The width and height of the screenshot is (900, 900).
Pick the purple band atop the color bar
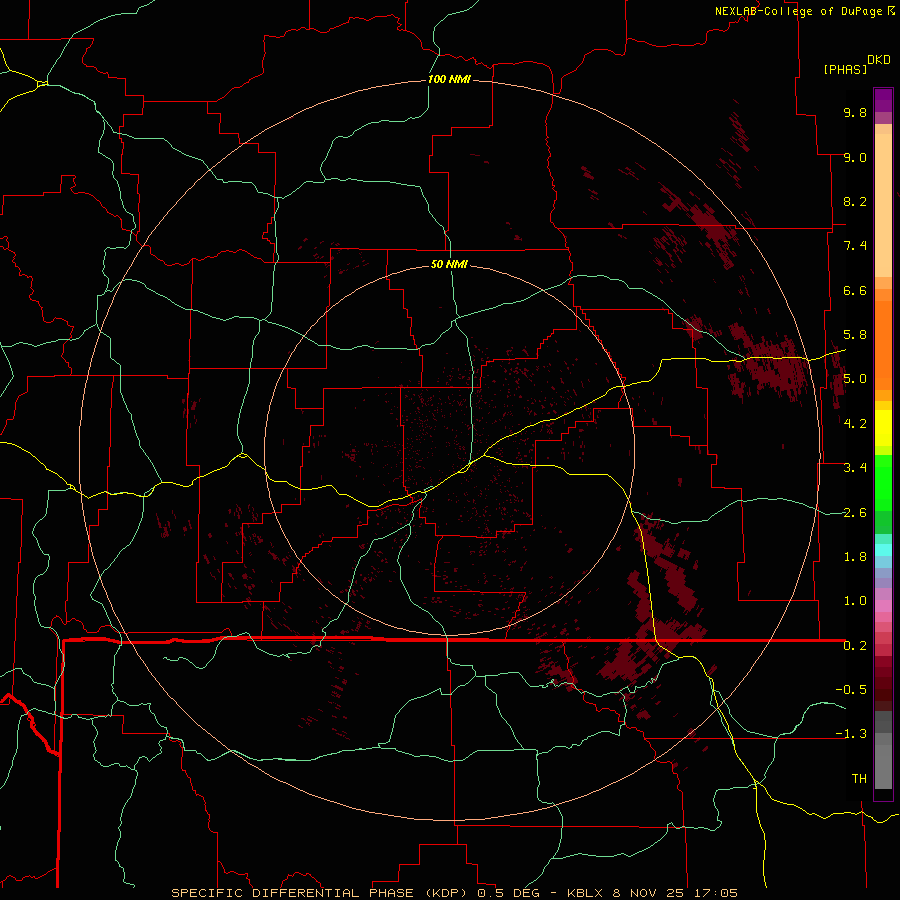(883, 100)
